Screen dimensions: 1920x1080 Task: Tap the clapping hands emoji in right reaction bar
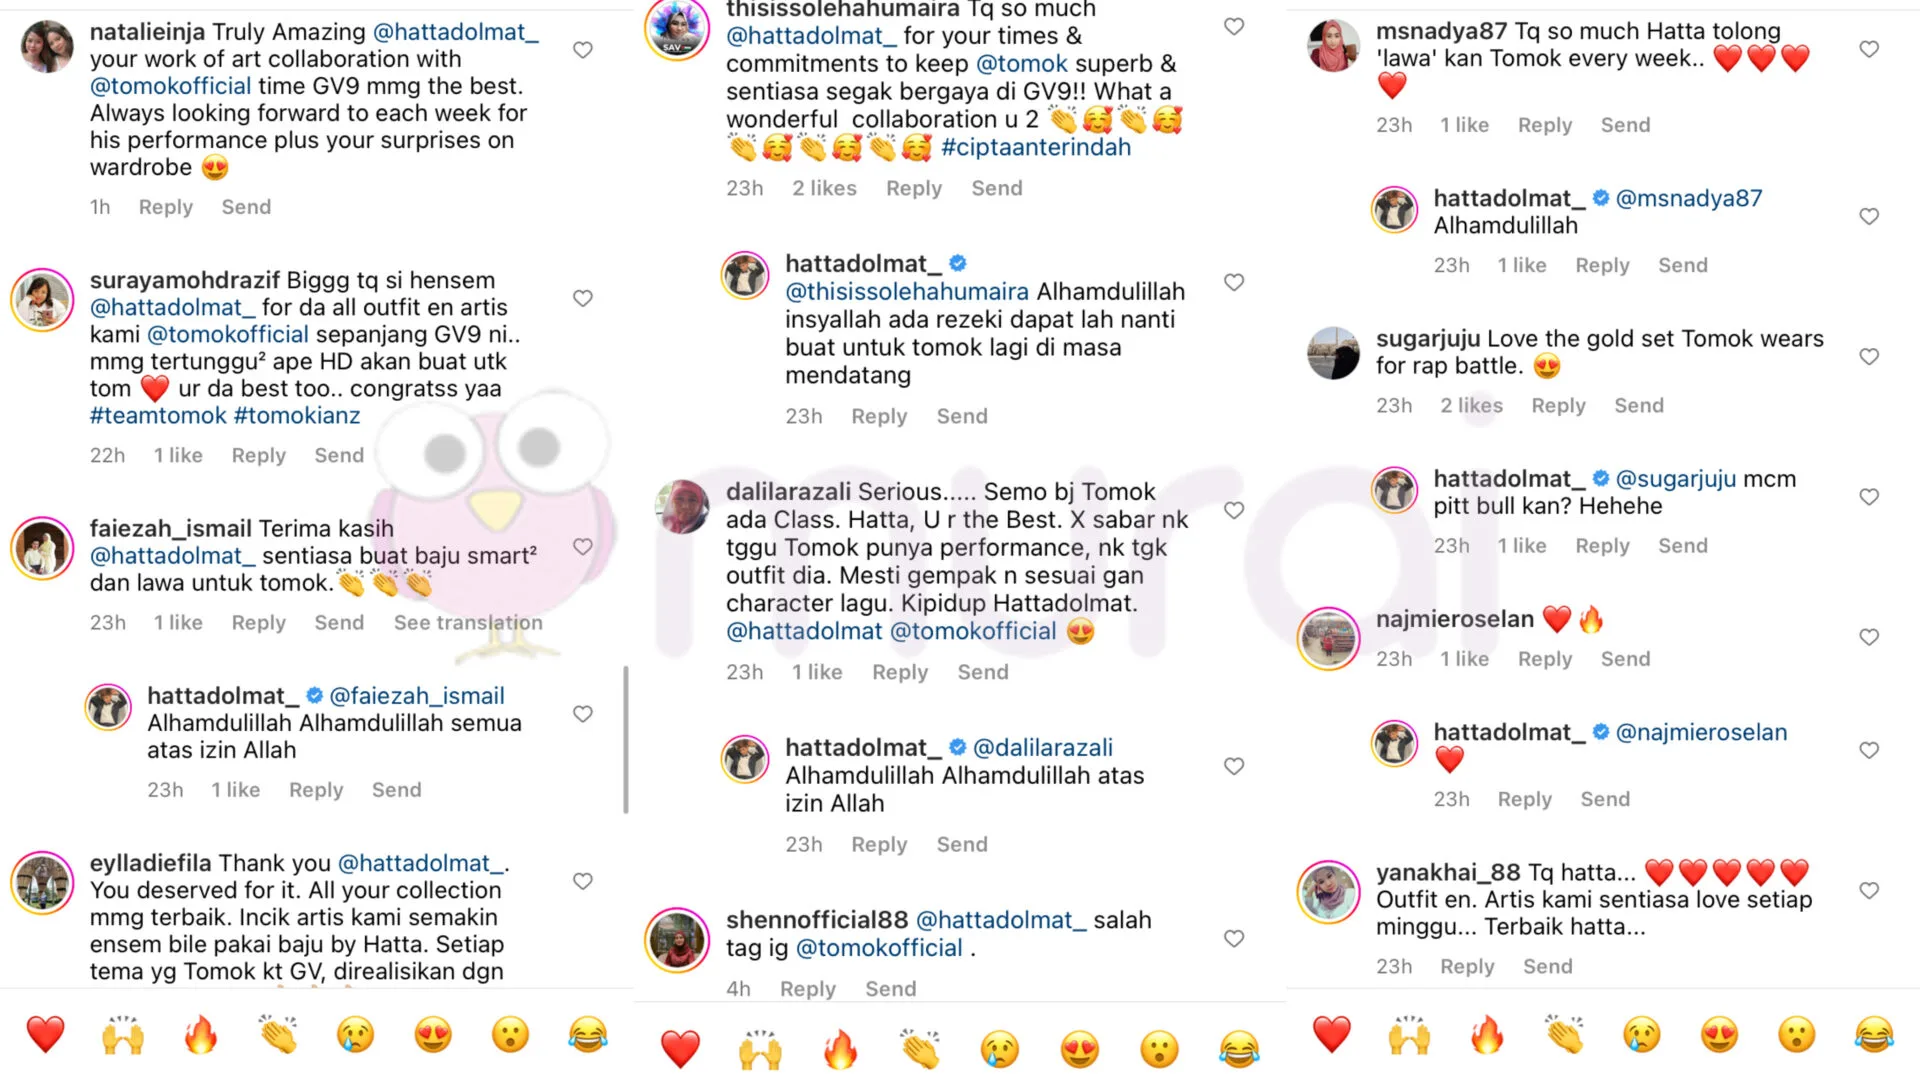click(1564, 1035)
